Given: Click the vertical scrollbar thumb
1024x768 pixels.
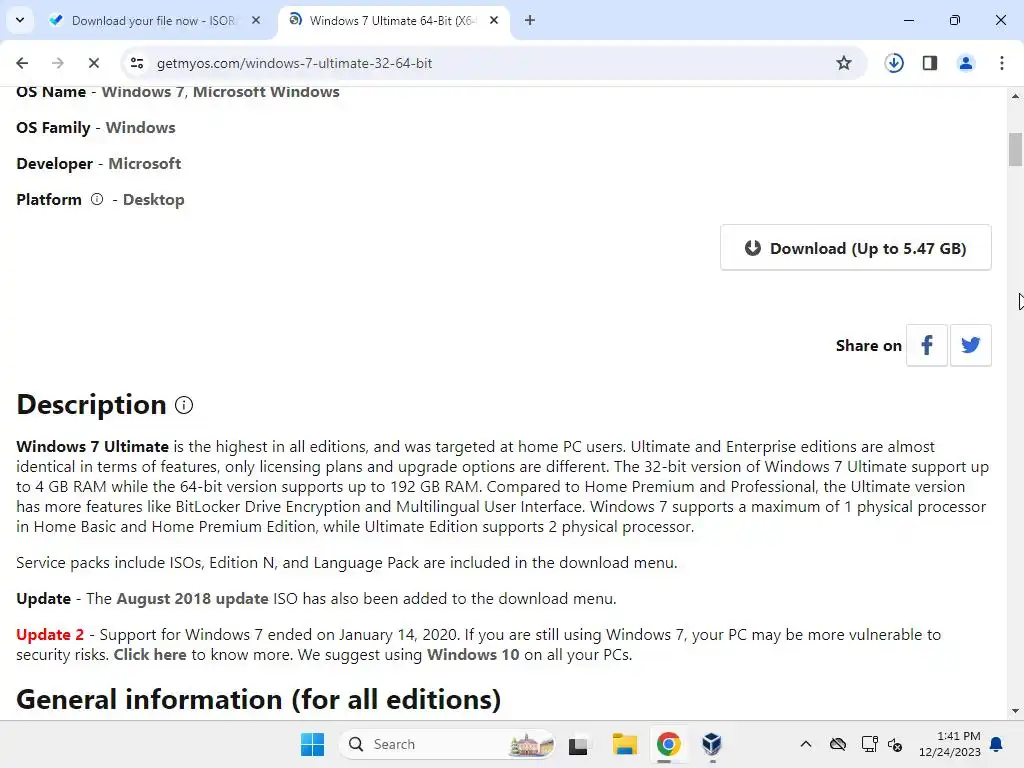Looking at the screenshot, I should coord(1015,150).
